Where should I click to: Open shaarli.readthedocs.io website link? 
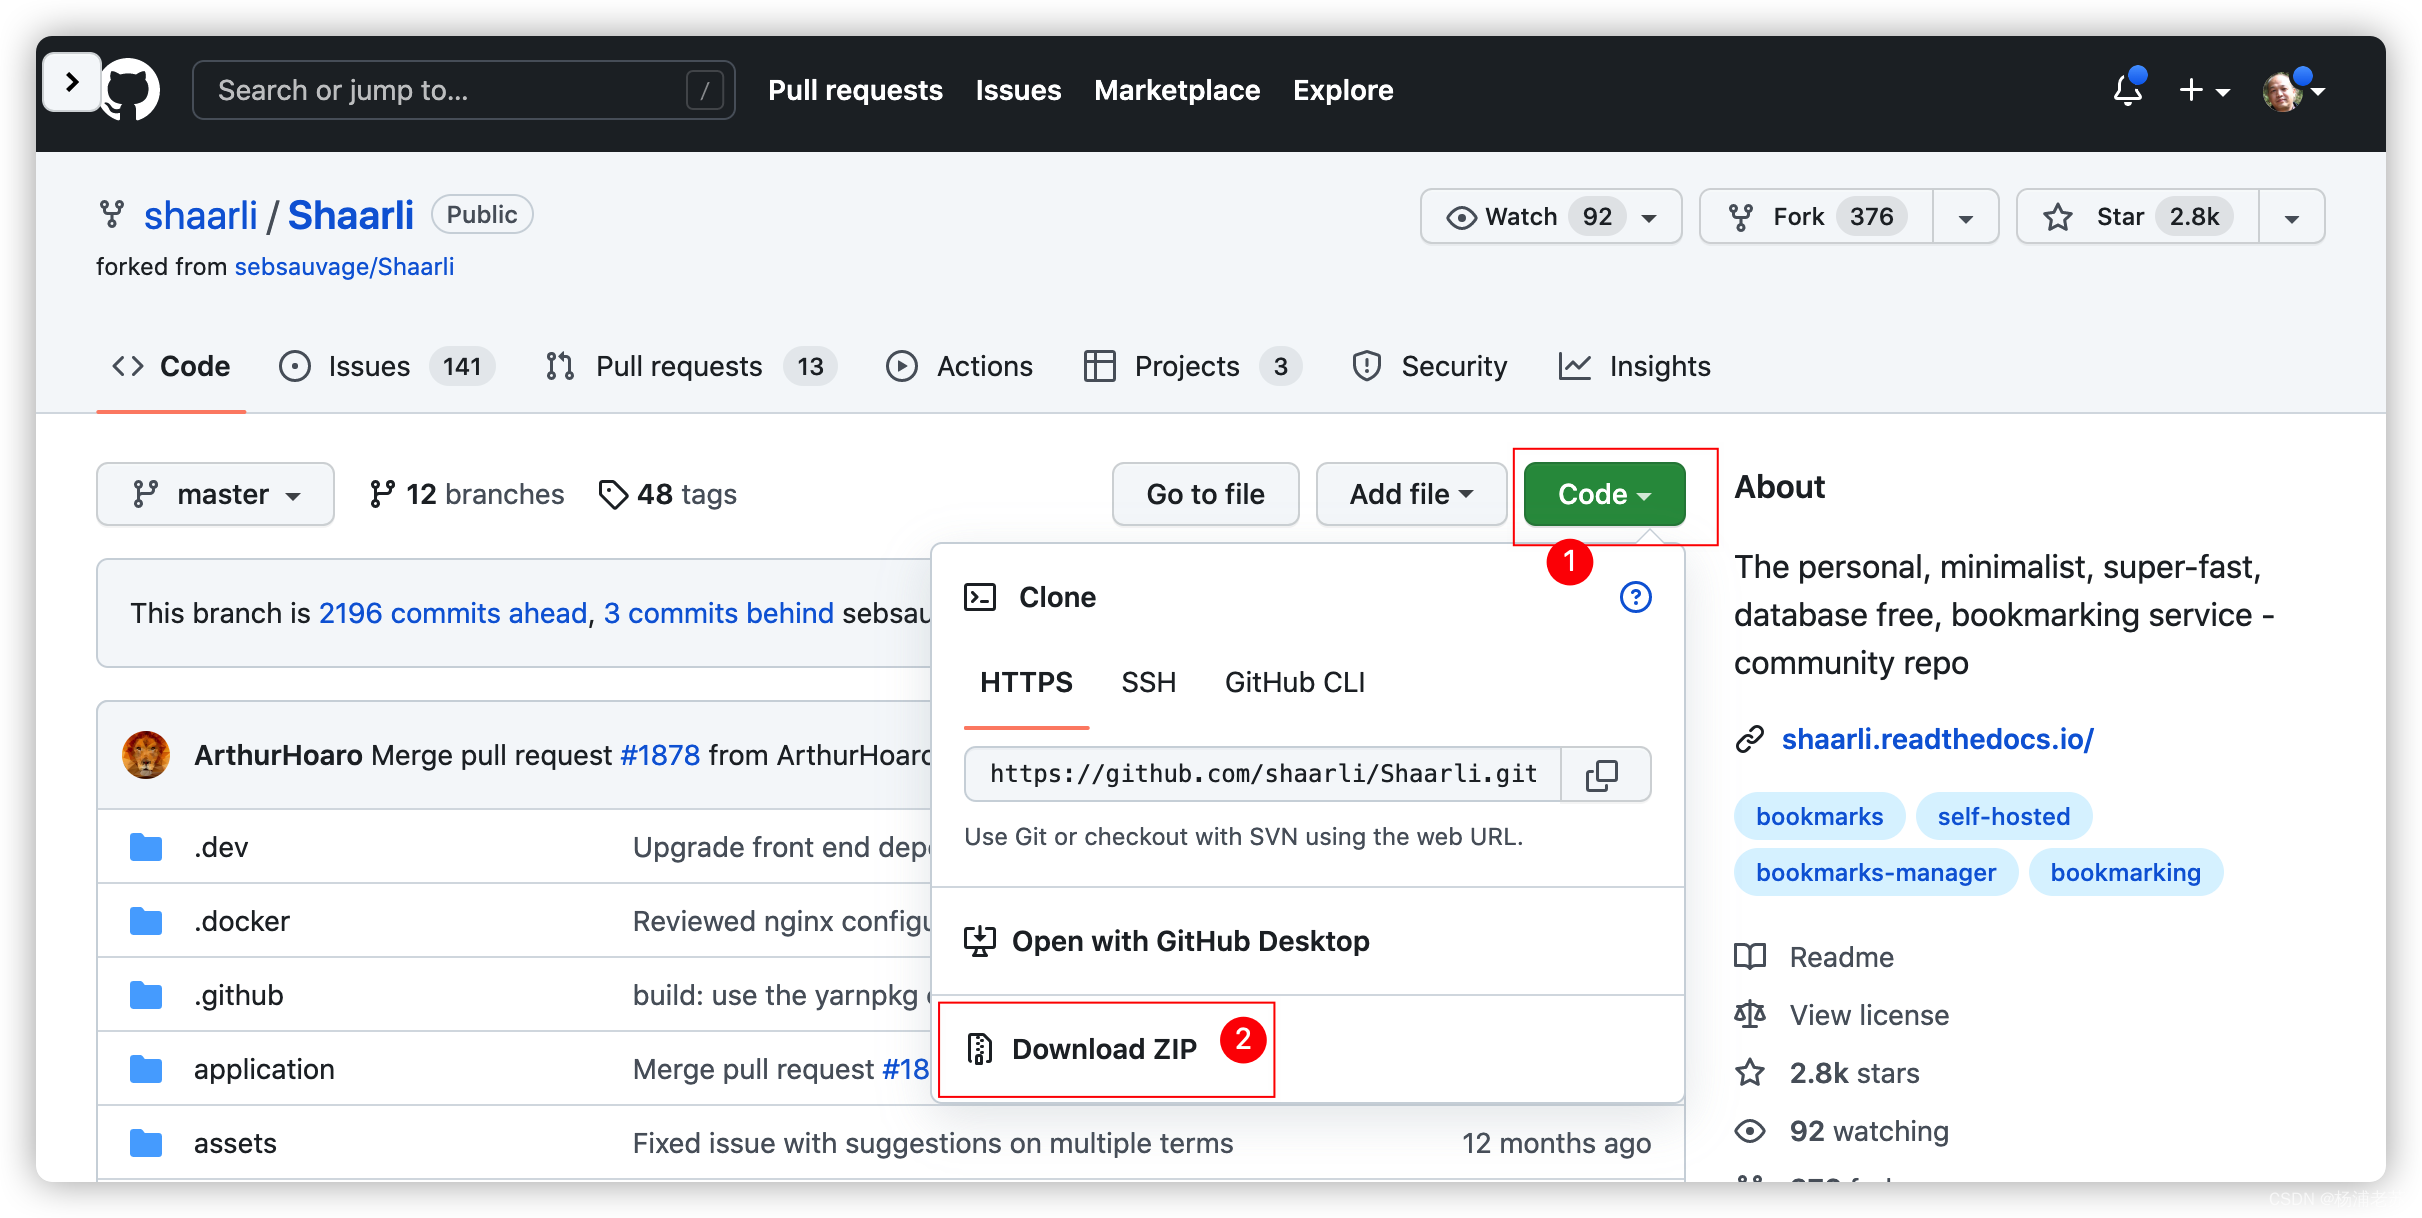[x=1937, y=739]
